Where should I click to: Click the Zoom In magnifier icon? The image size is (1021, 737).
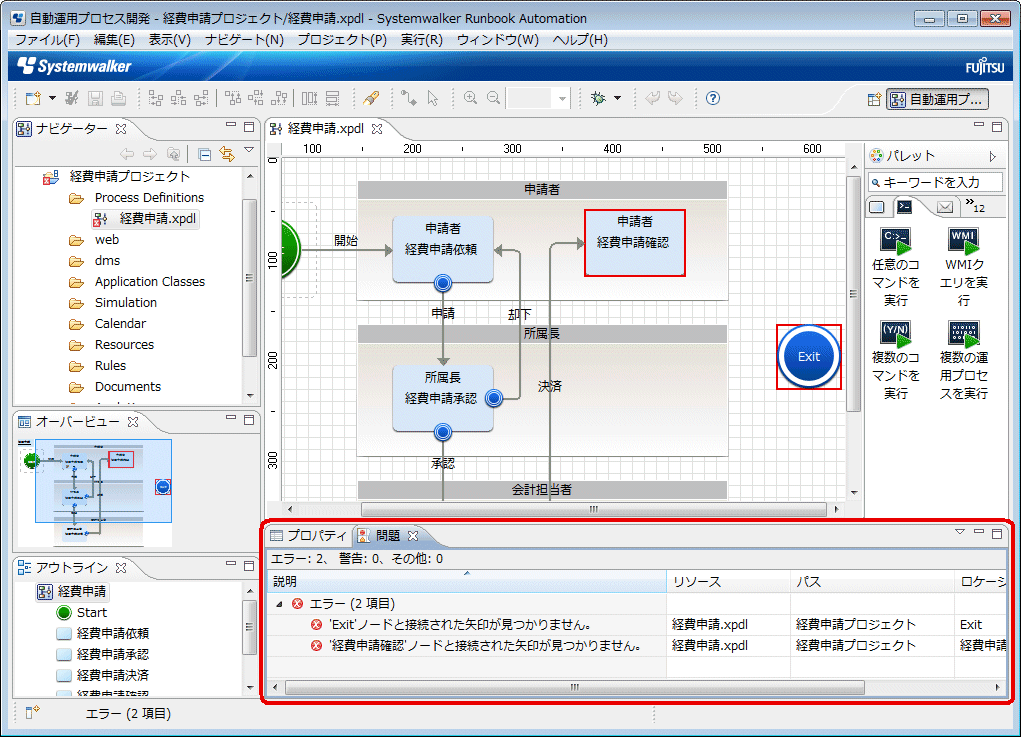point(470,98)
